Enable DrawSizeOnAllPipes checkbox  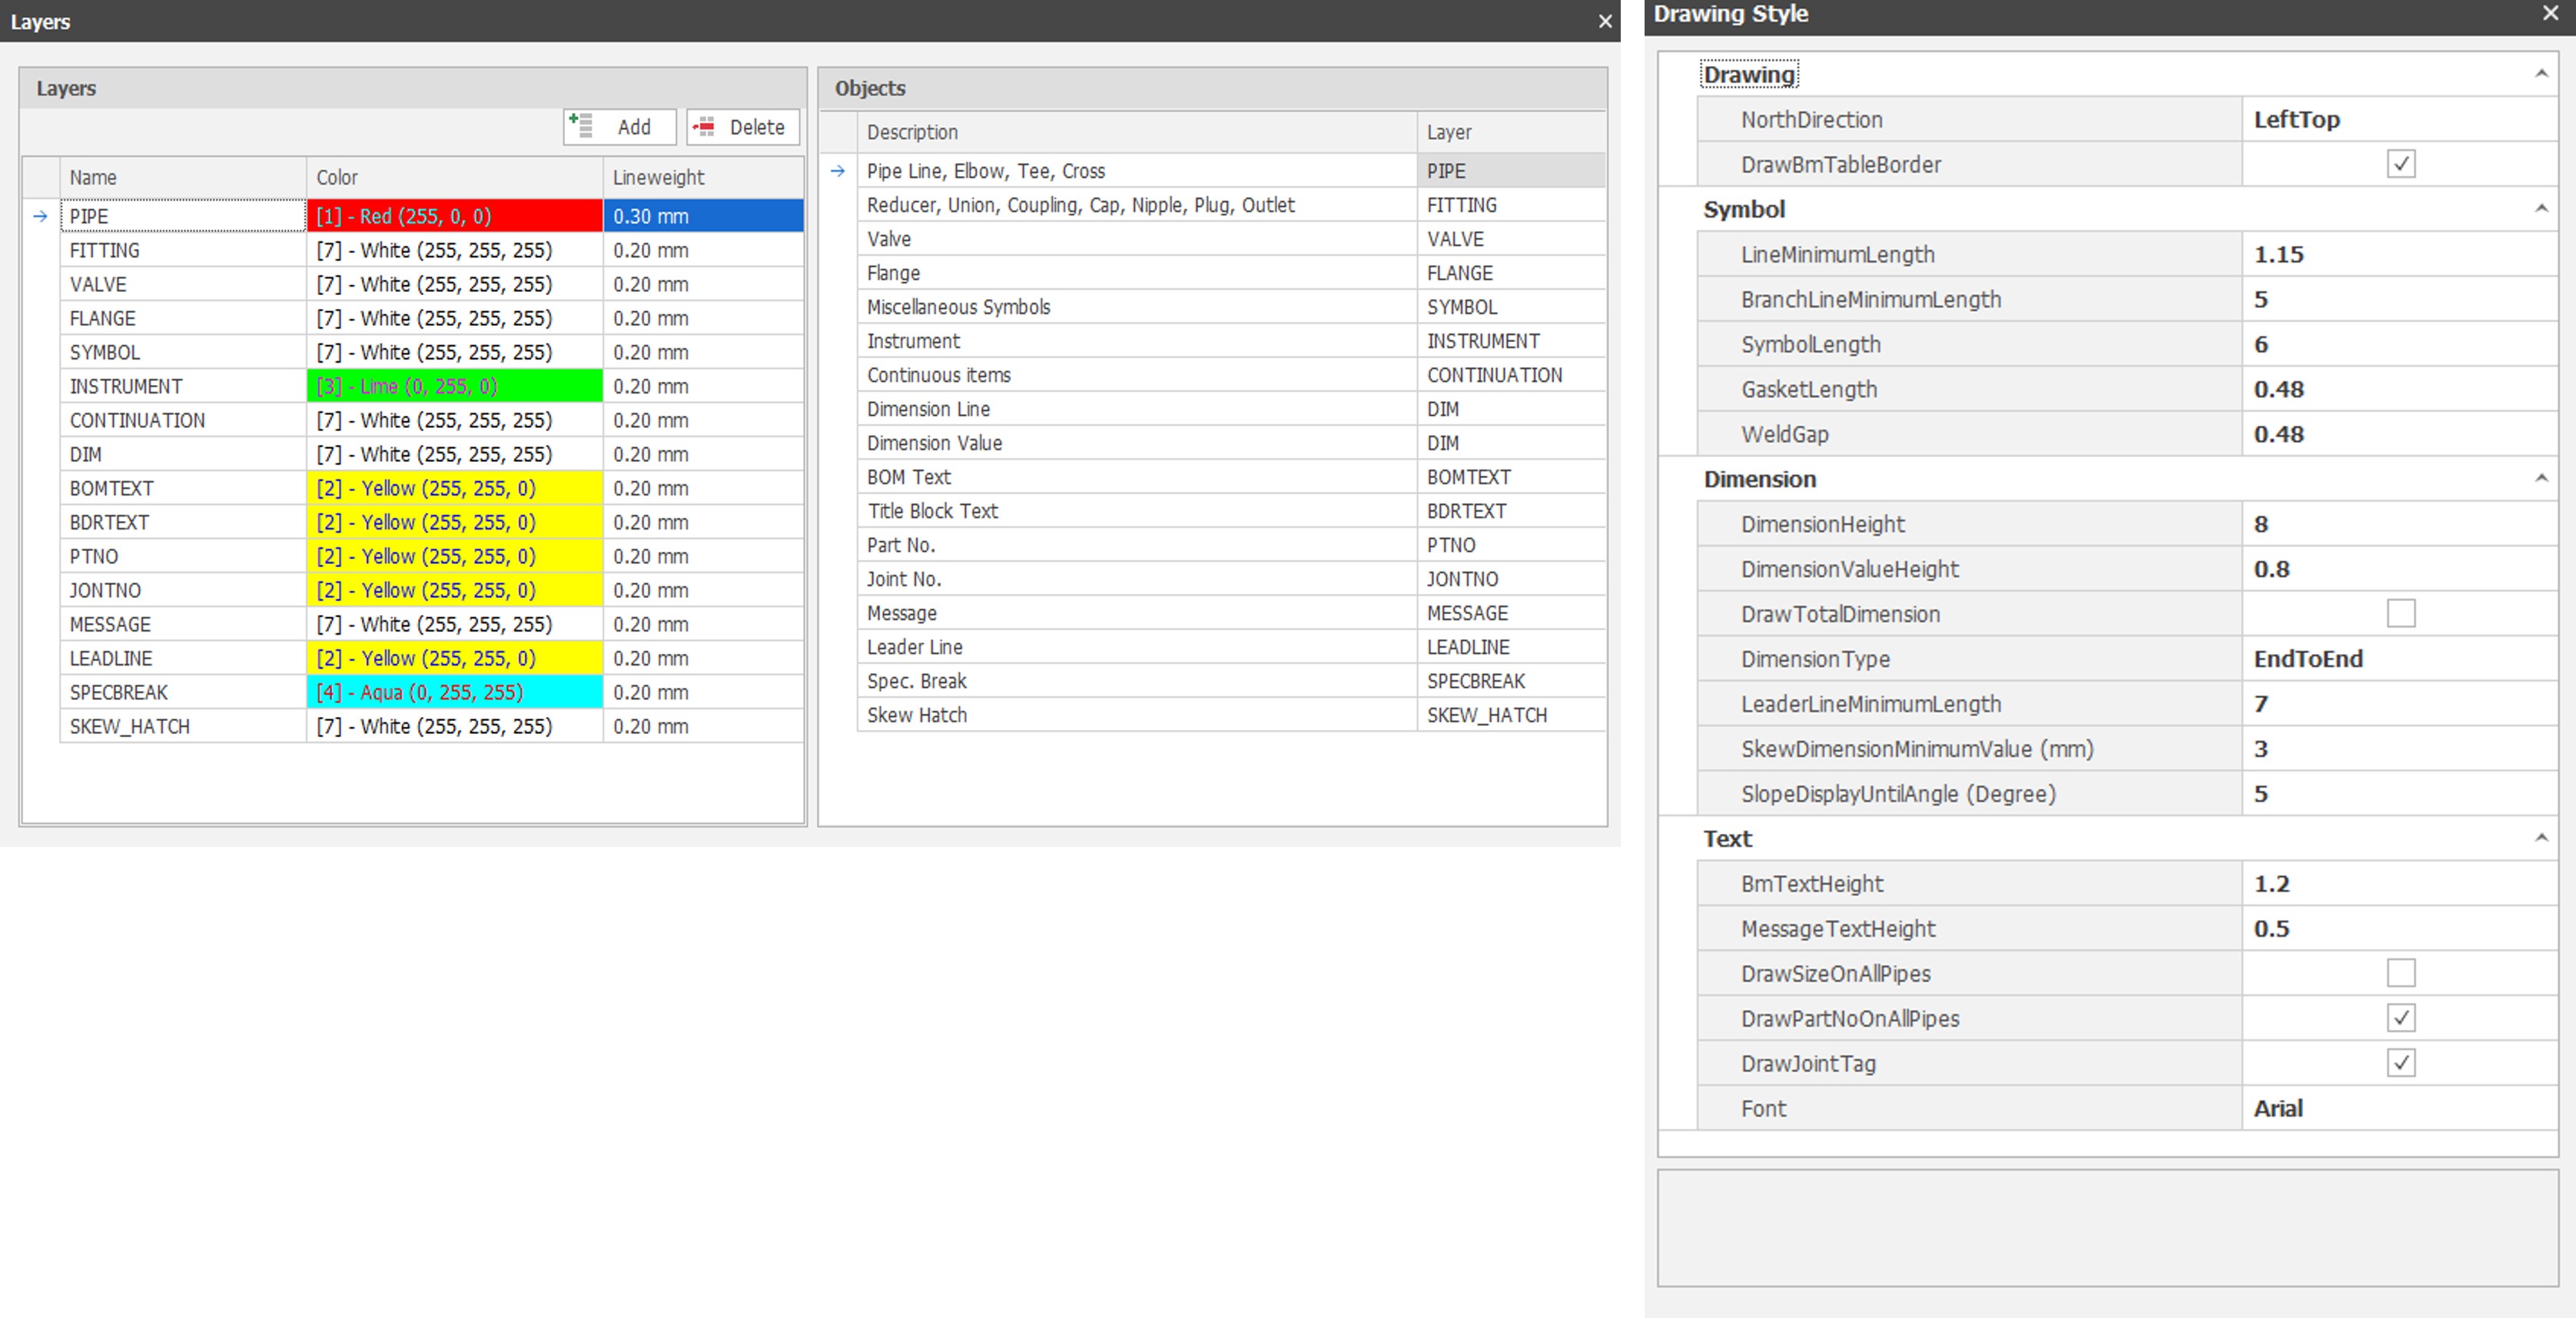[x=2400, y=973]
